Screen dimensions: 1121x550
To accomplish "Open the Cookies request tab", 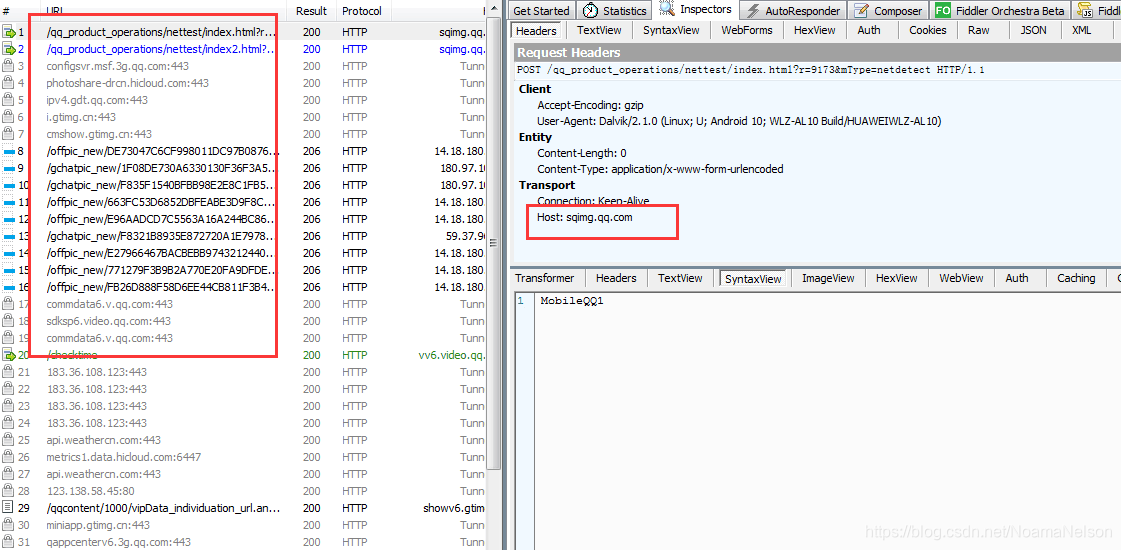I will (927, 30).
